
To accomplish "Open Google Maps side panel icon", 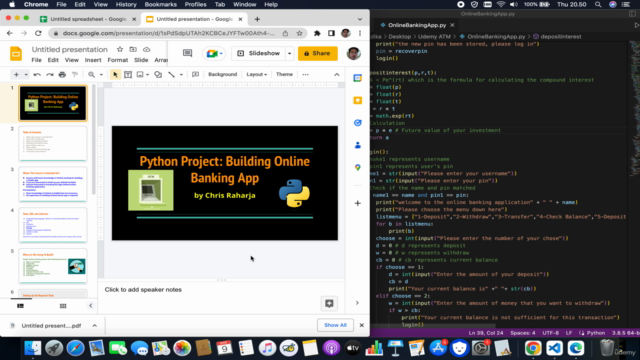I will 358,167.
